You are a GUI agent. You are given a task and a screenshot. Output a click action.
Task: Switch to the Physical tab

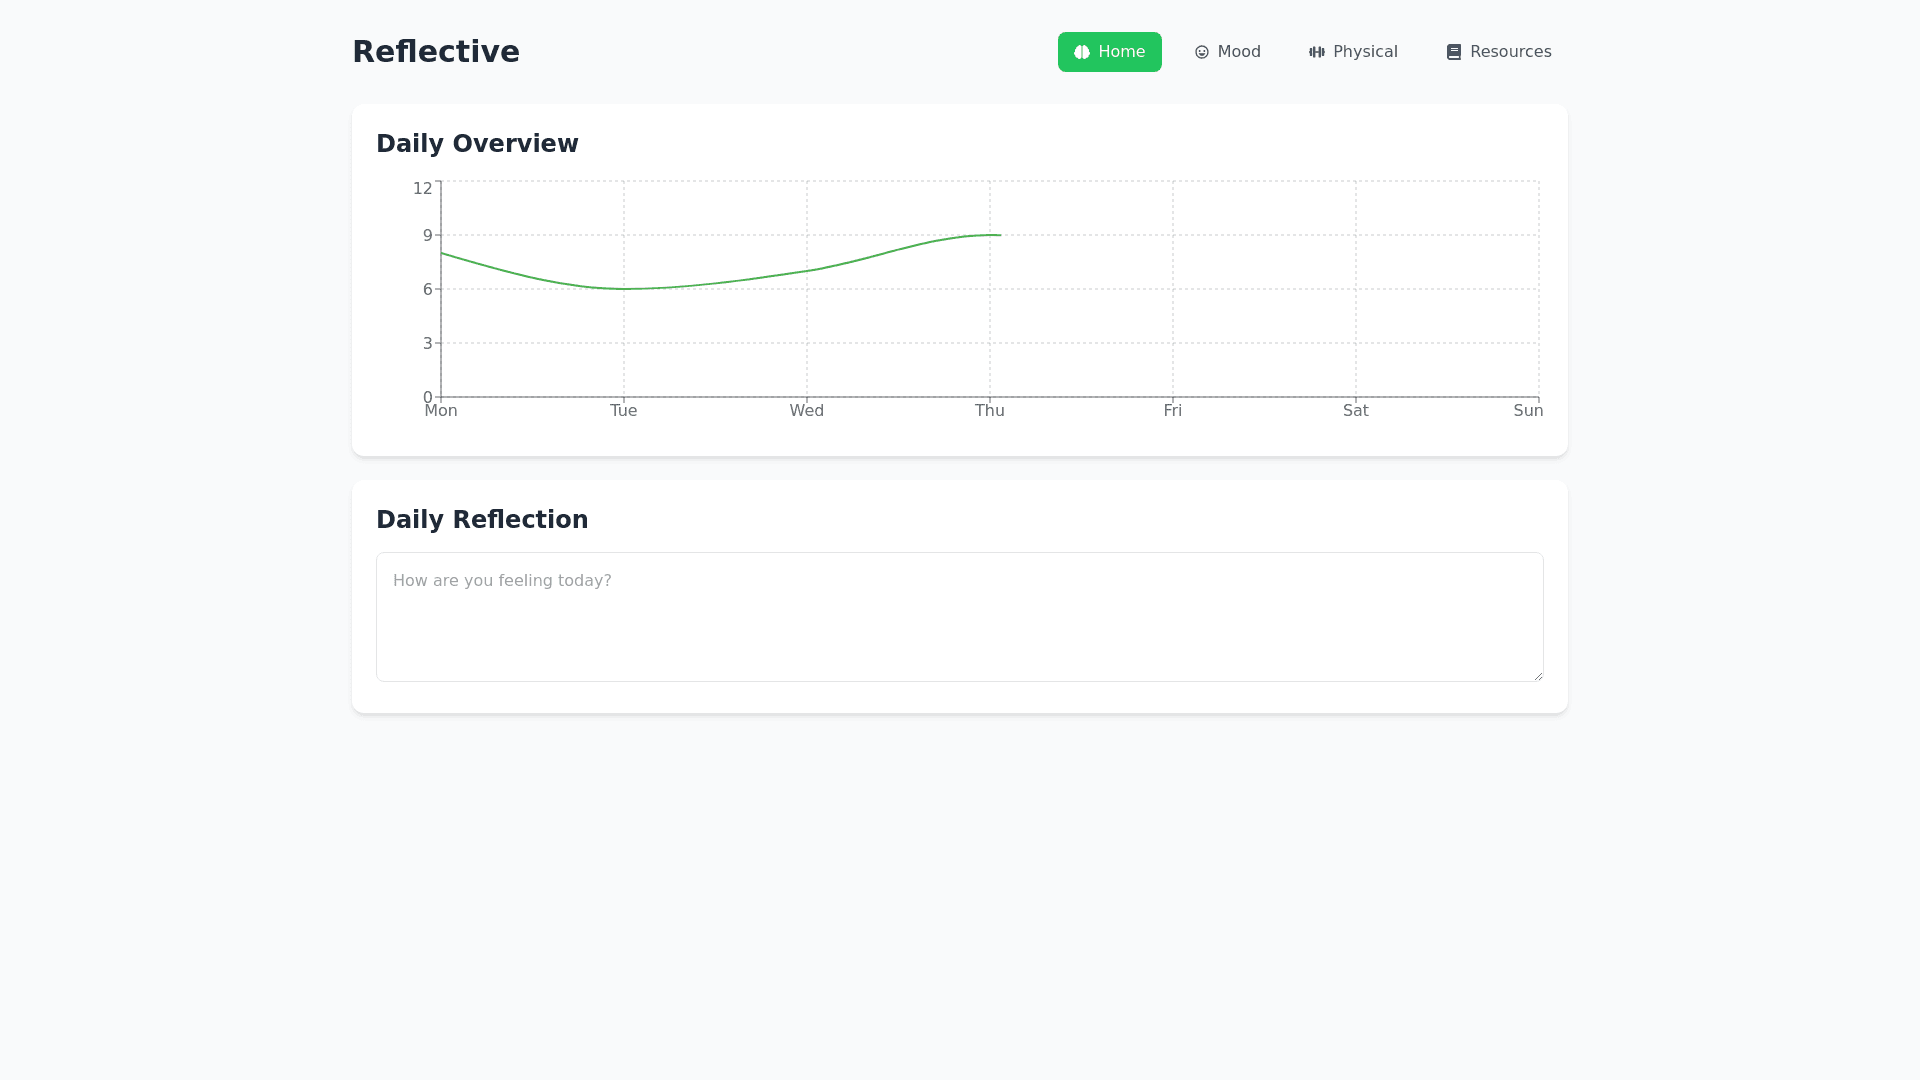1353,52
